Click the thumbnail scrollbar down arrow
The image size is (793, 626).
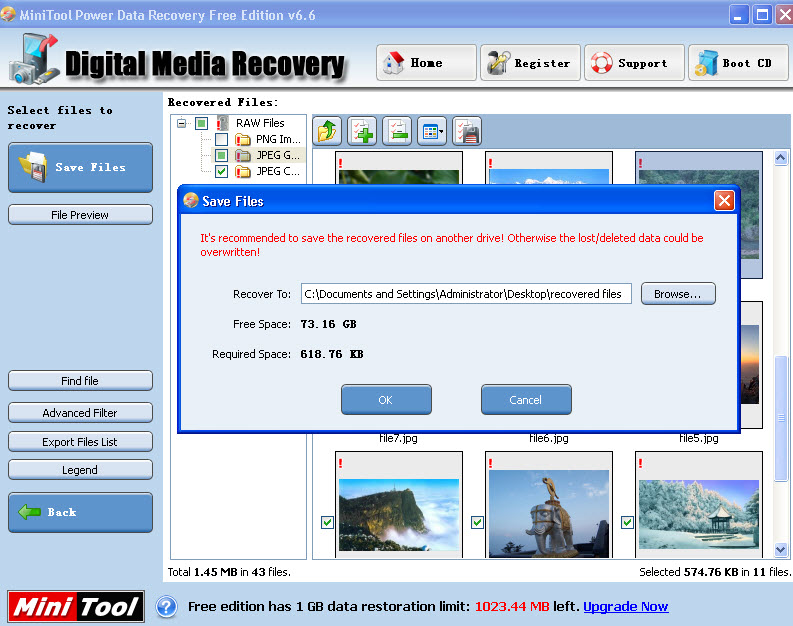coord(780,549)
